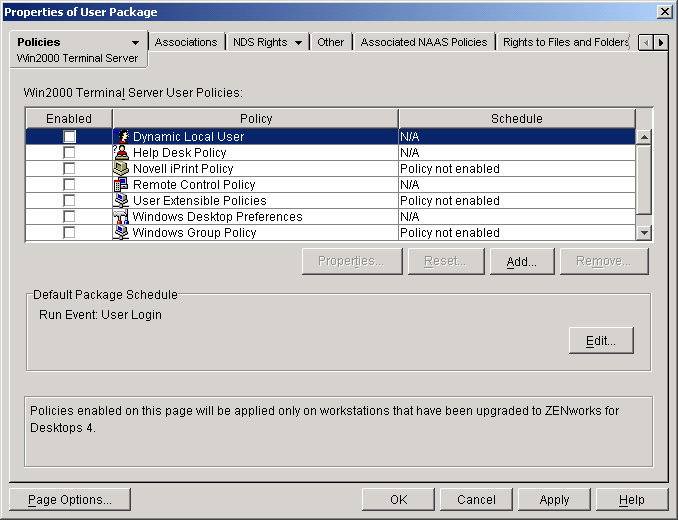This screenshot has width=678, height=520.
Task: Enable the Dynamic Local User checkbox
Action: coord(69,137)
